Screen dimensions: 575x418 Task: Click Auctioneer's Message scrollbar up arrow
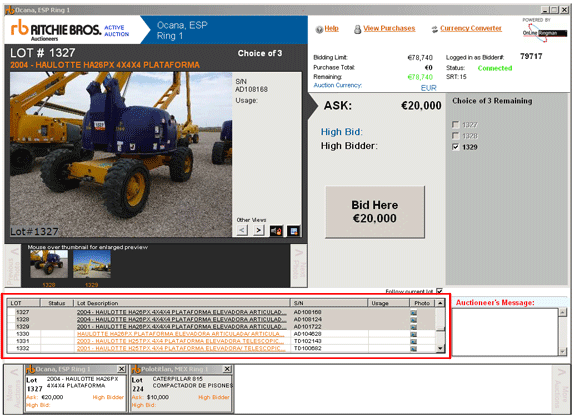[563, 312]
